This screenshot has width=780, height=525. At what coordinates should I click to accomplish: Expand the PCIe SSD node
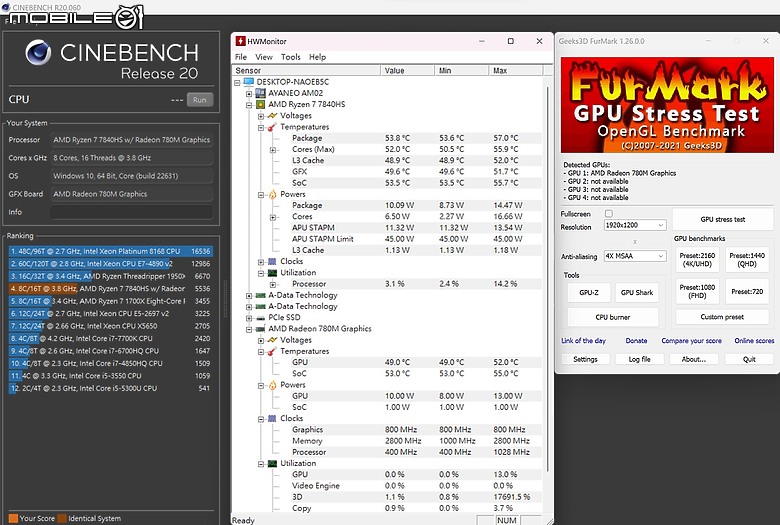coord(249,318)
